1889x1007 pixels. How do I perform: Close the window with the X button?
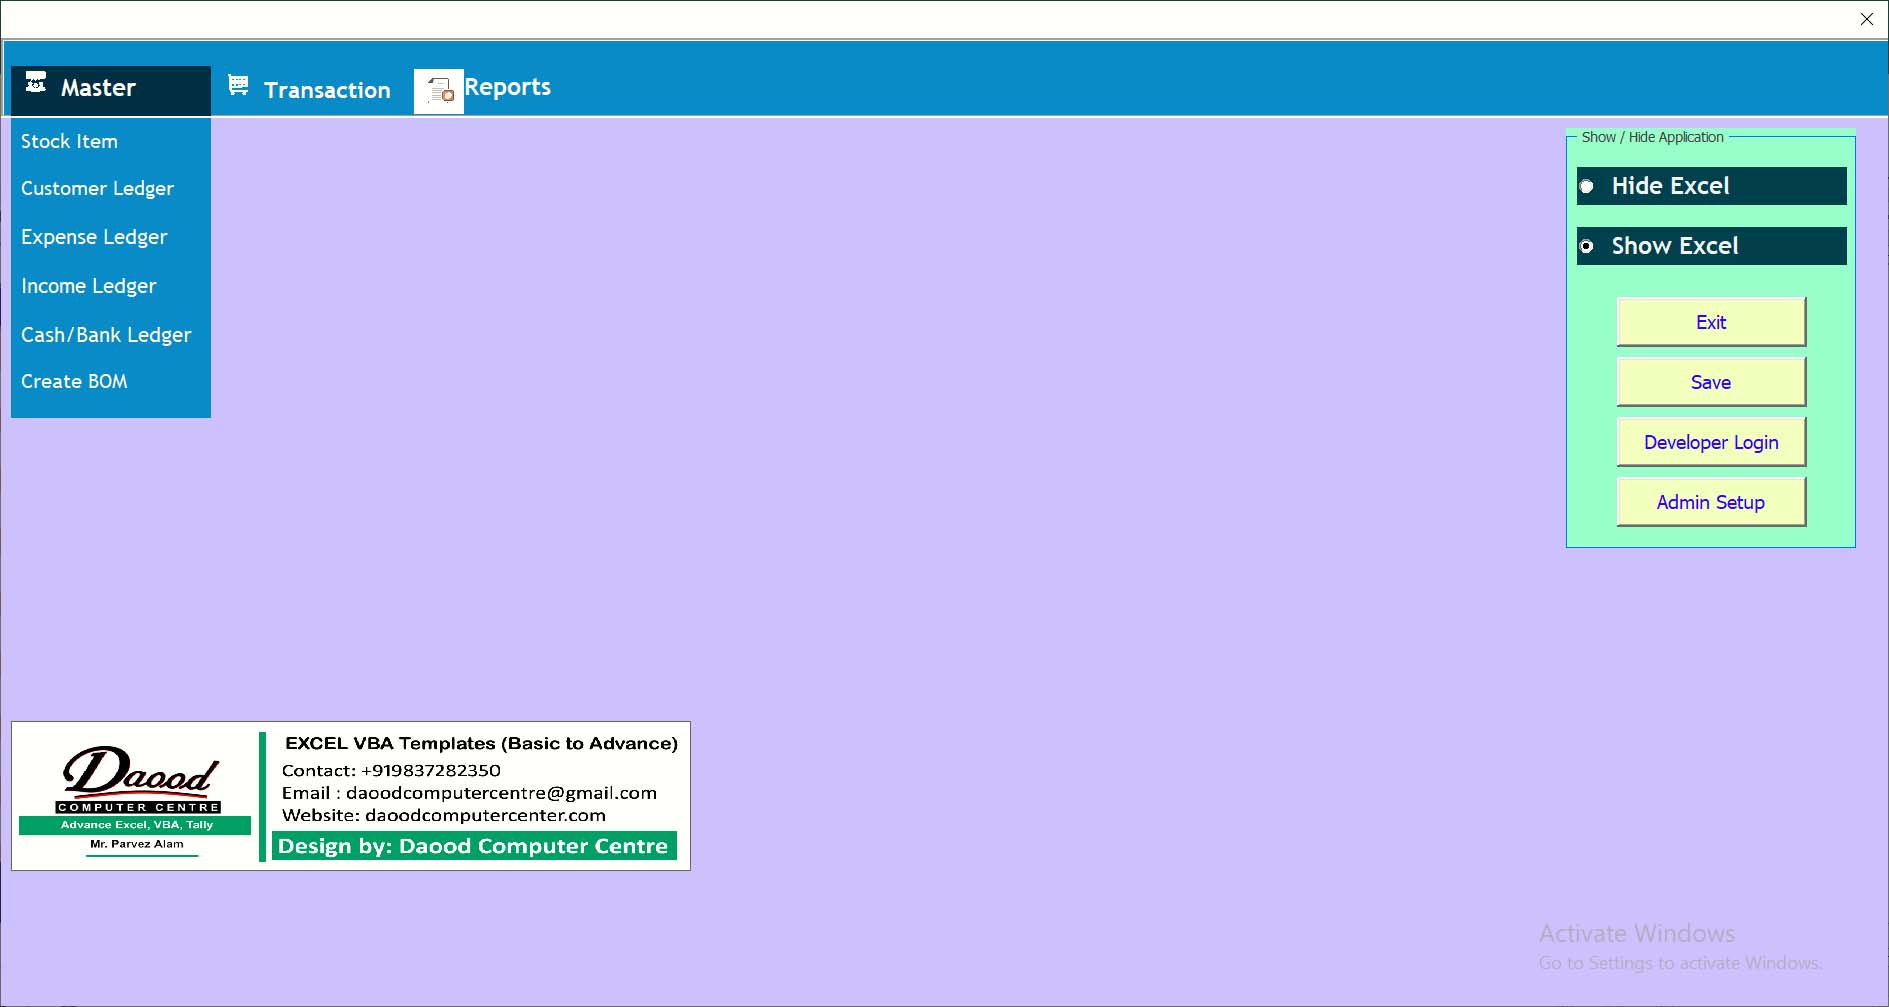click(1866, 19)
